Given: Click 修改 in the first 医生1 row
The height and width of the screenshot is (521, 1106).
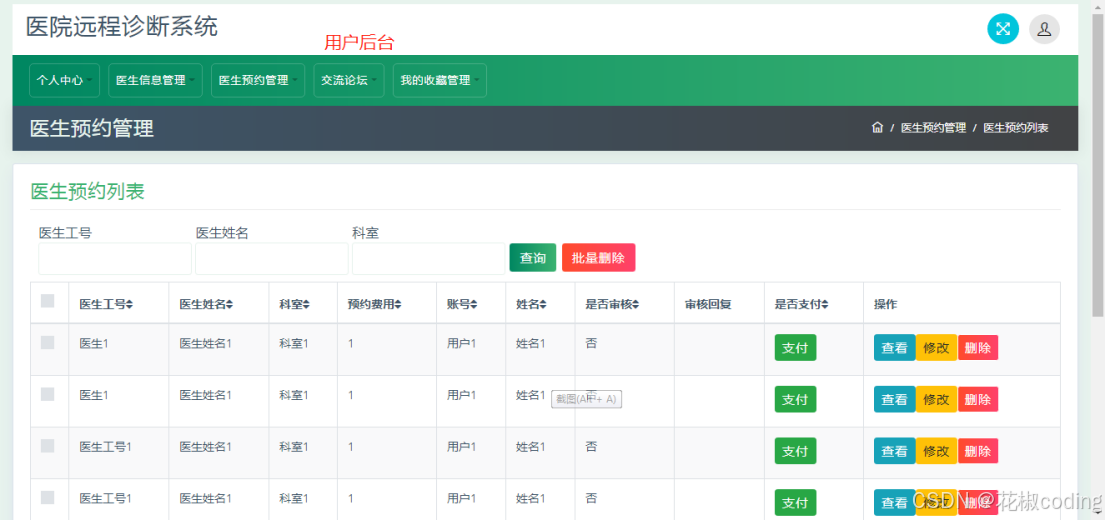Looking at the screenshot, I should [x=936, y=348].
